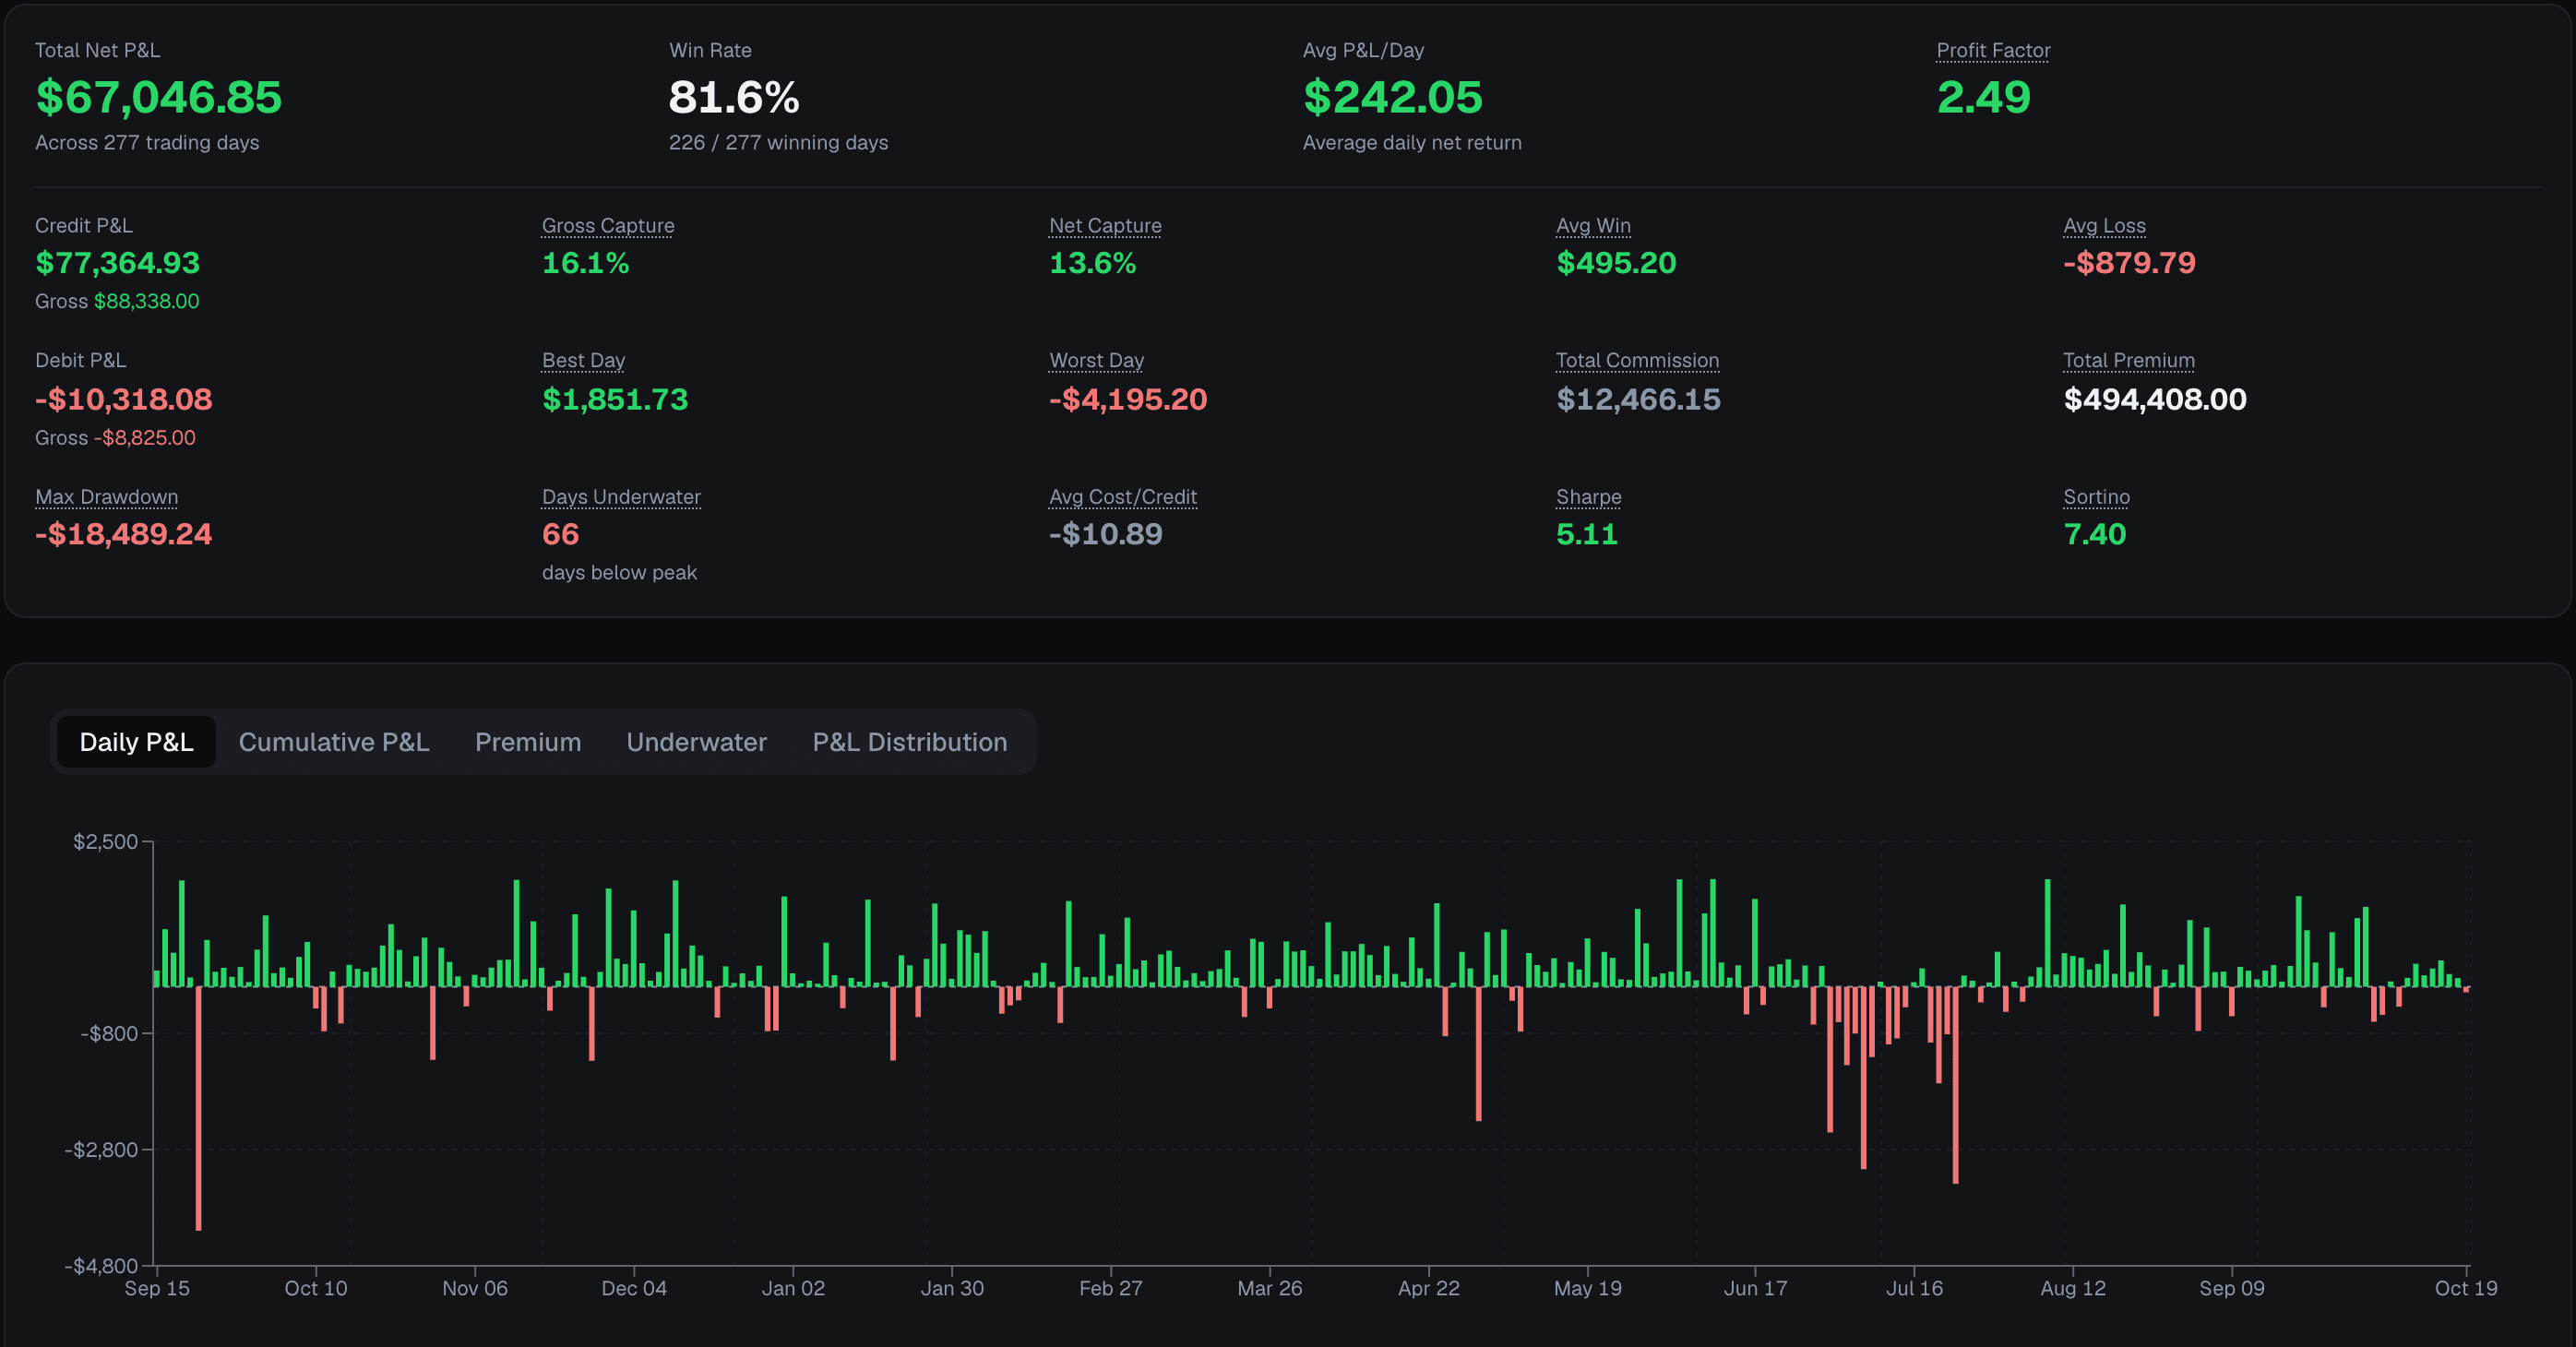Click the Credit P&L value $77,364.93

point(117,263)
